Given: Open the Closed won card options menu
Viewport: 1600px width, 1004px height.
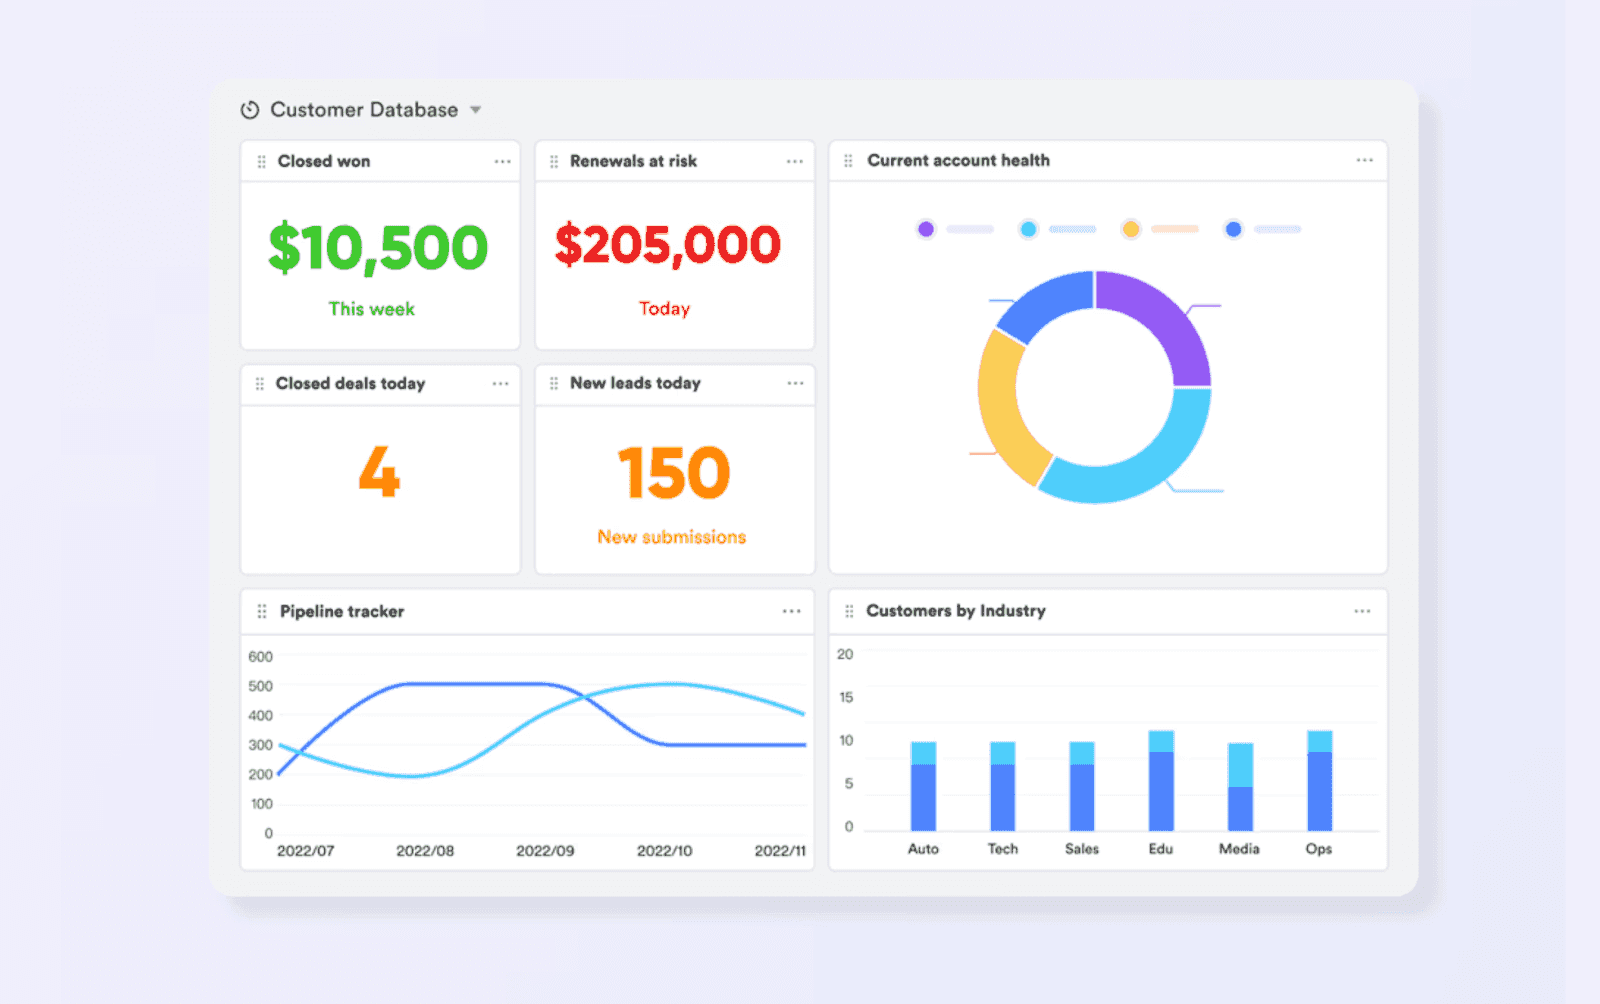Looking at the screenshot, I should coord(501,160).
